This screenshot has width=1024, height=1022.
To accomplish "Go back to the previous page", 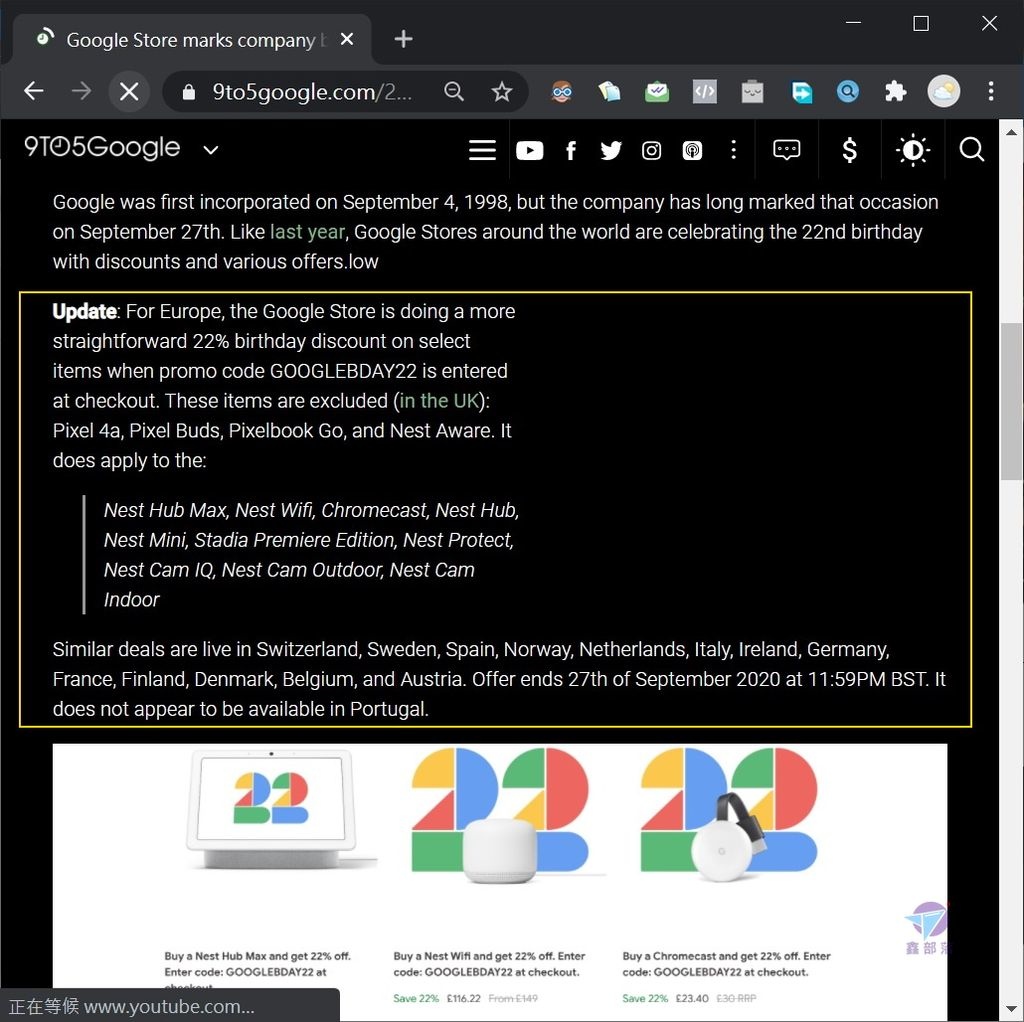I will 33,91.
